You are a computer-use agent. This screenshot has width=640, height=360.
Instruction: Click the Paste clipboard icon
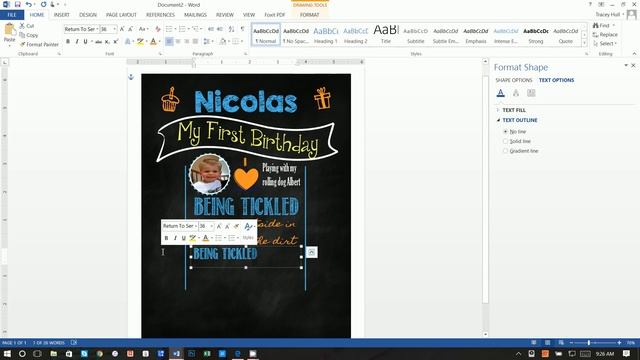[x=9, y=30]
